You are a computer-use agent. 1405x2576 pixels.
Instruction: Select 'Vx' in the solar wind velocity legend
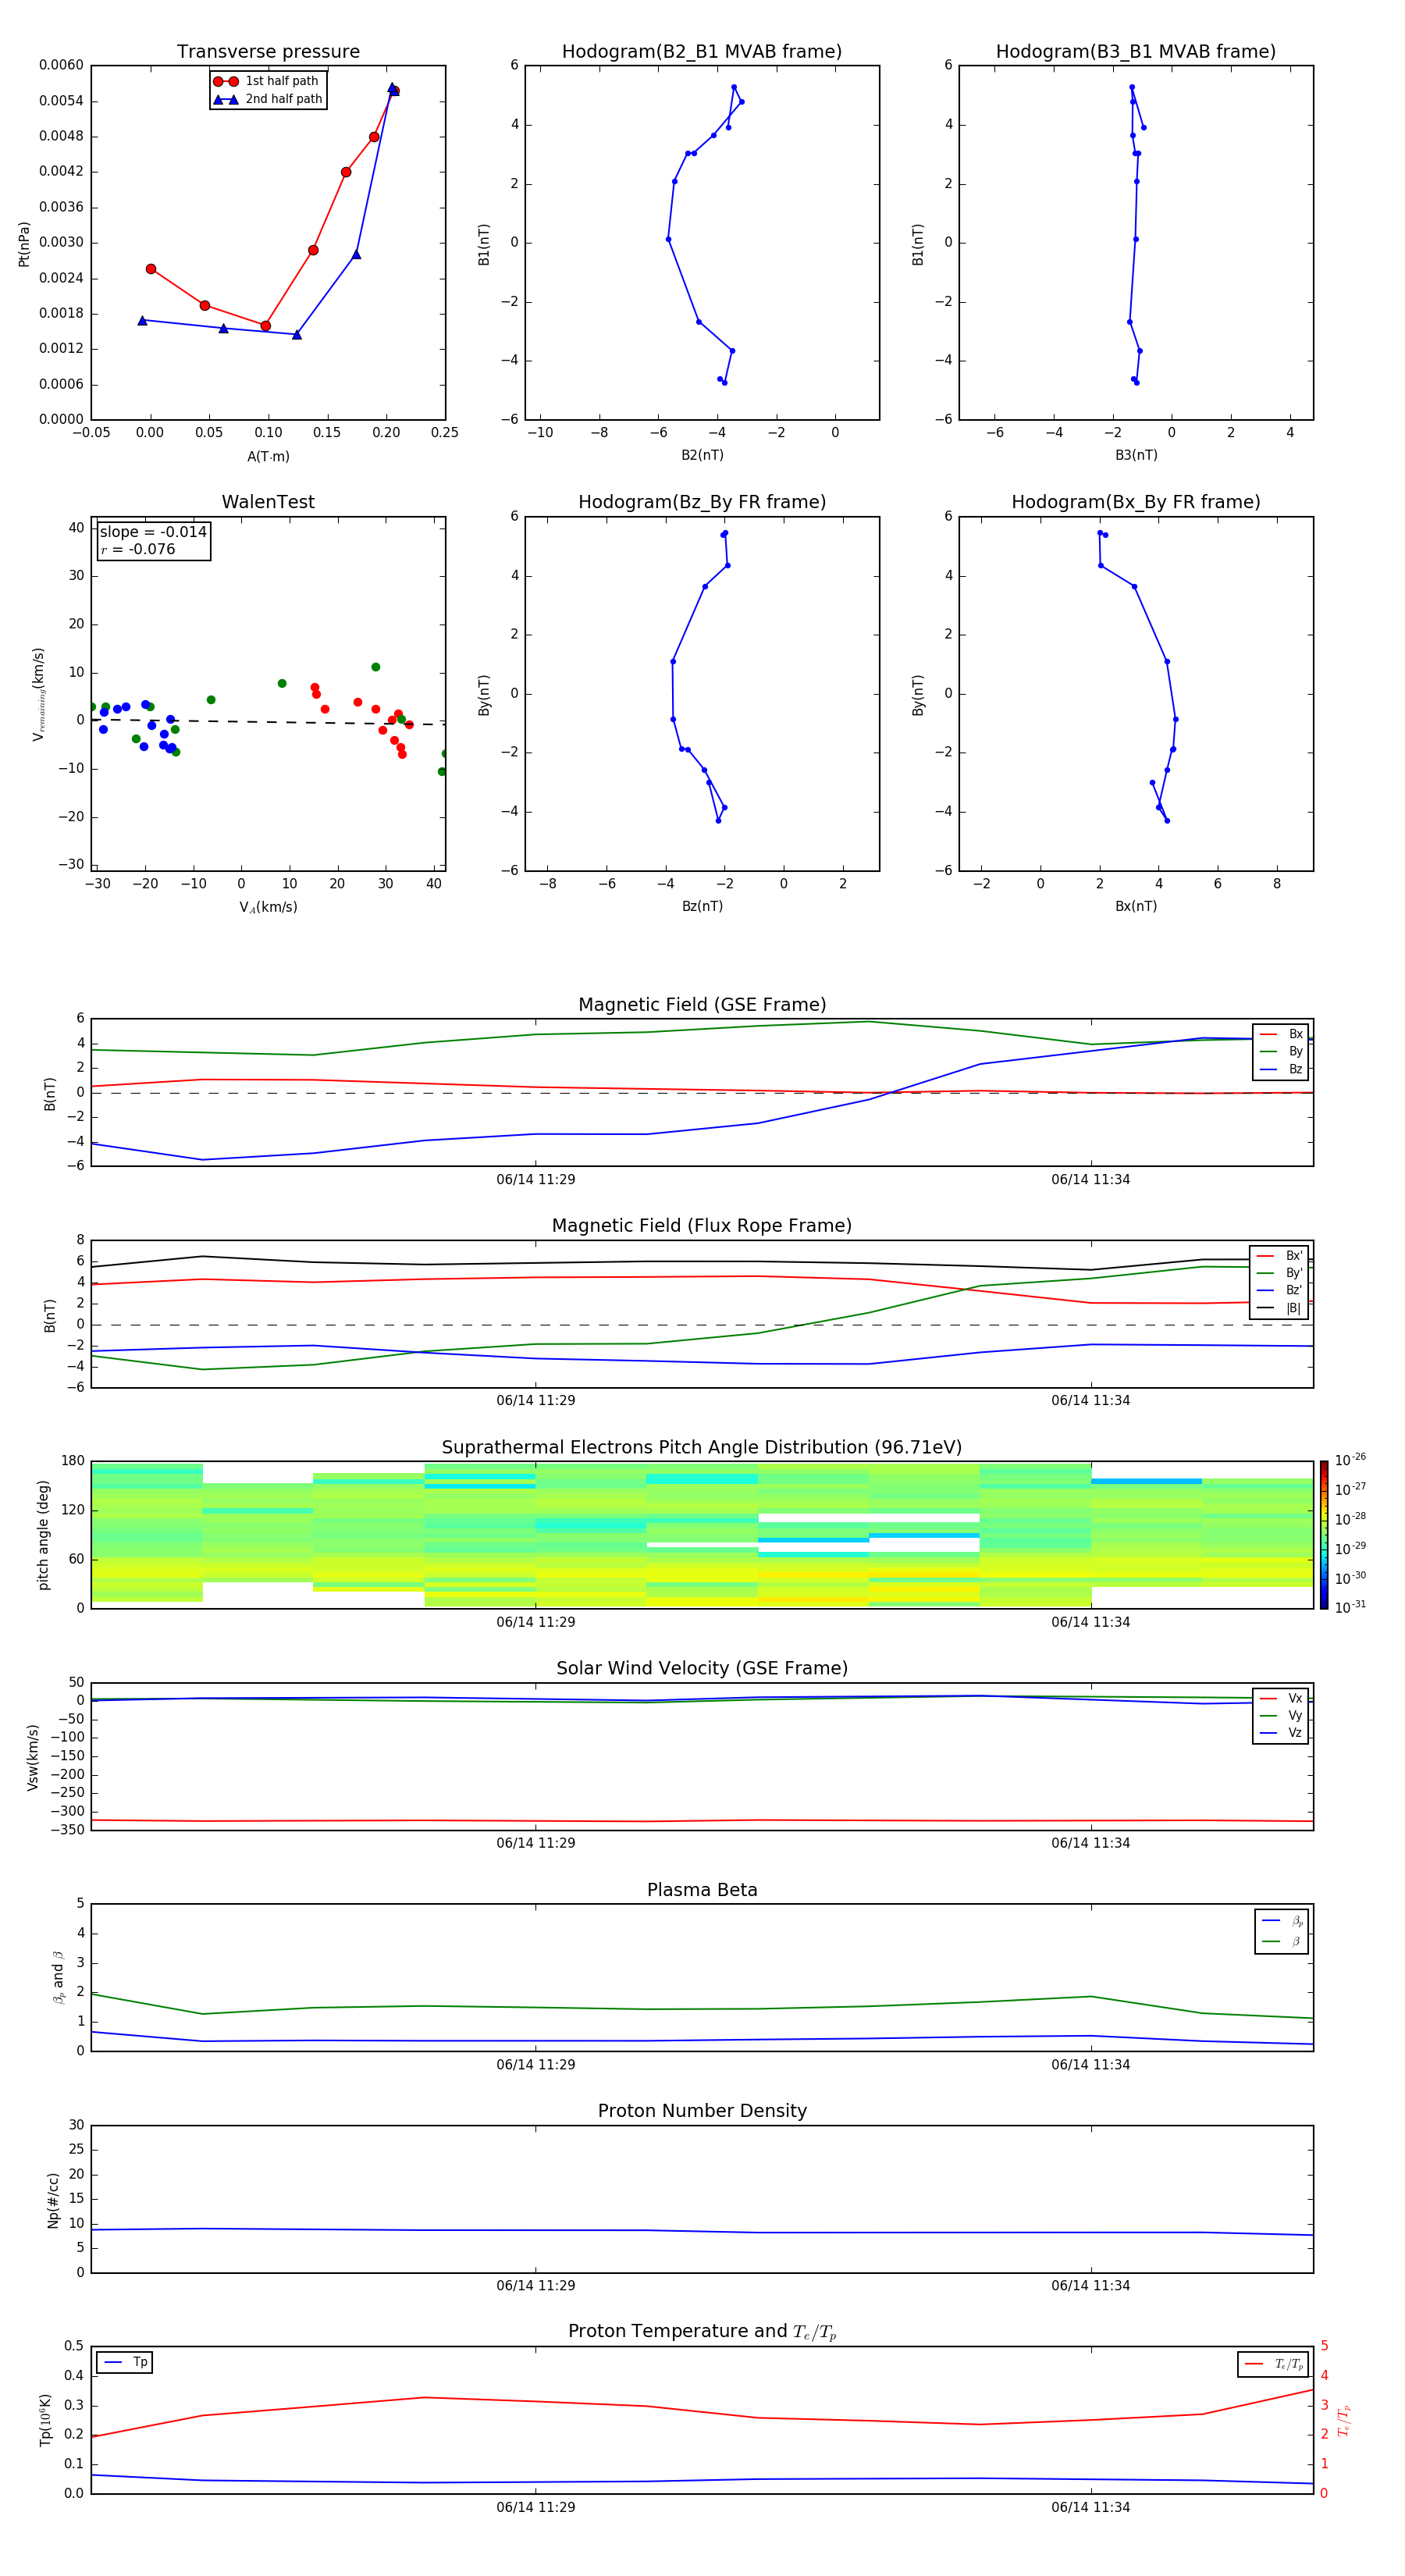tap(1281, 1698)
